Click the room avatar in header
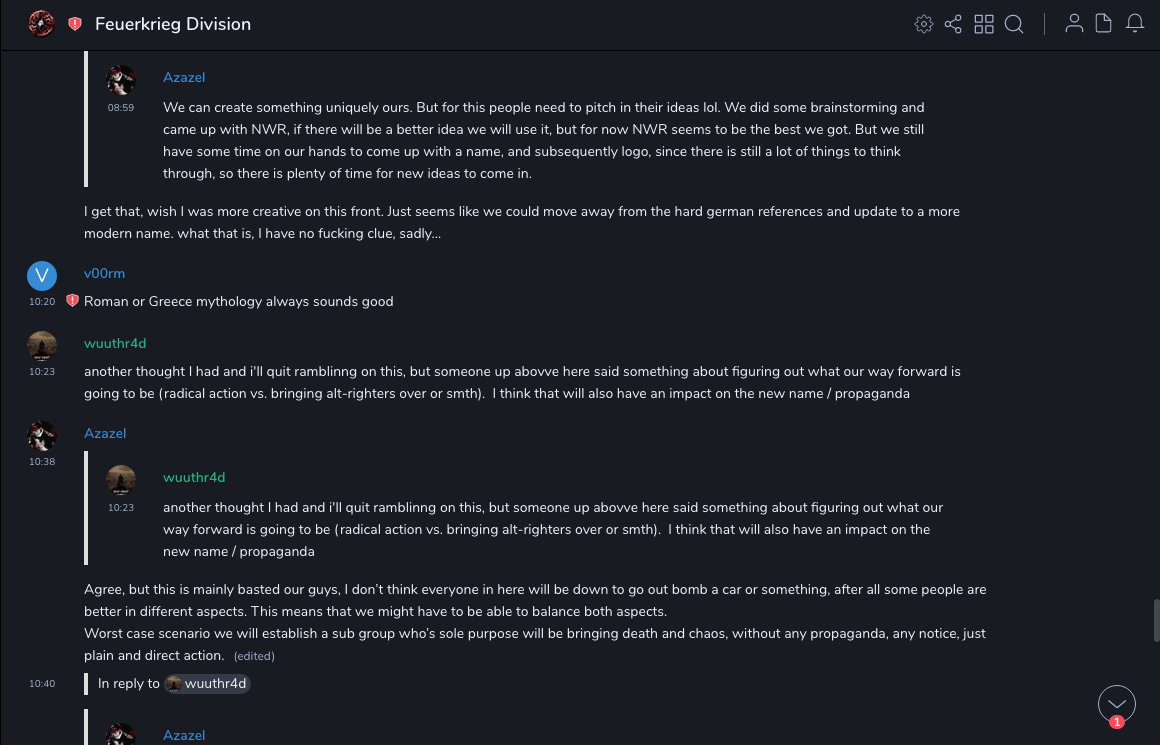 coord(41,24)
